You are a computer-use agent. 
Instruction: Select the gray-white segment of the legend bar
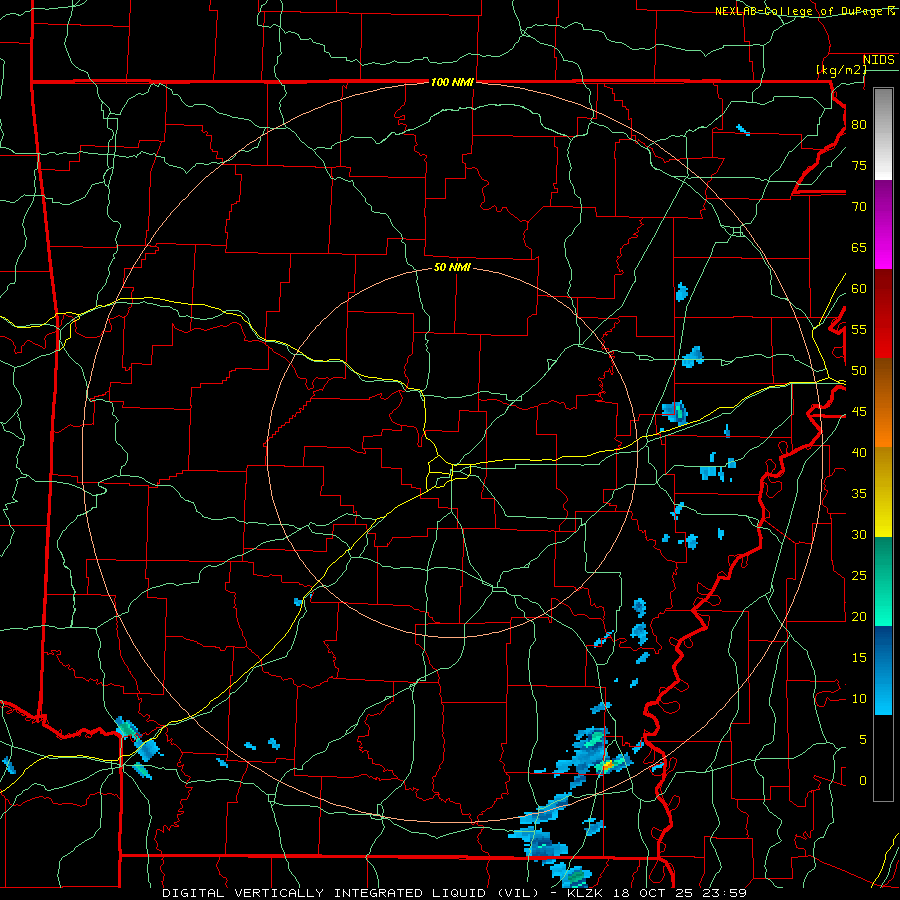point(883,134)
